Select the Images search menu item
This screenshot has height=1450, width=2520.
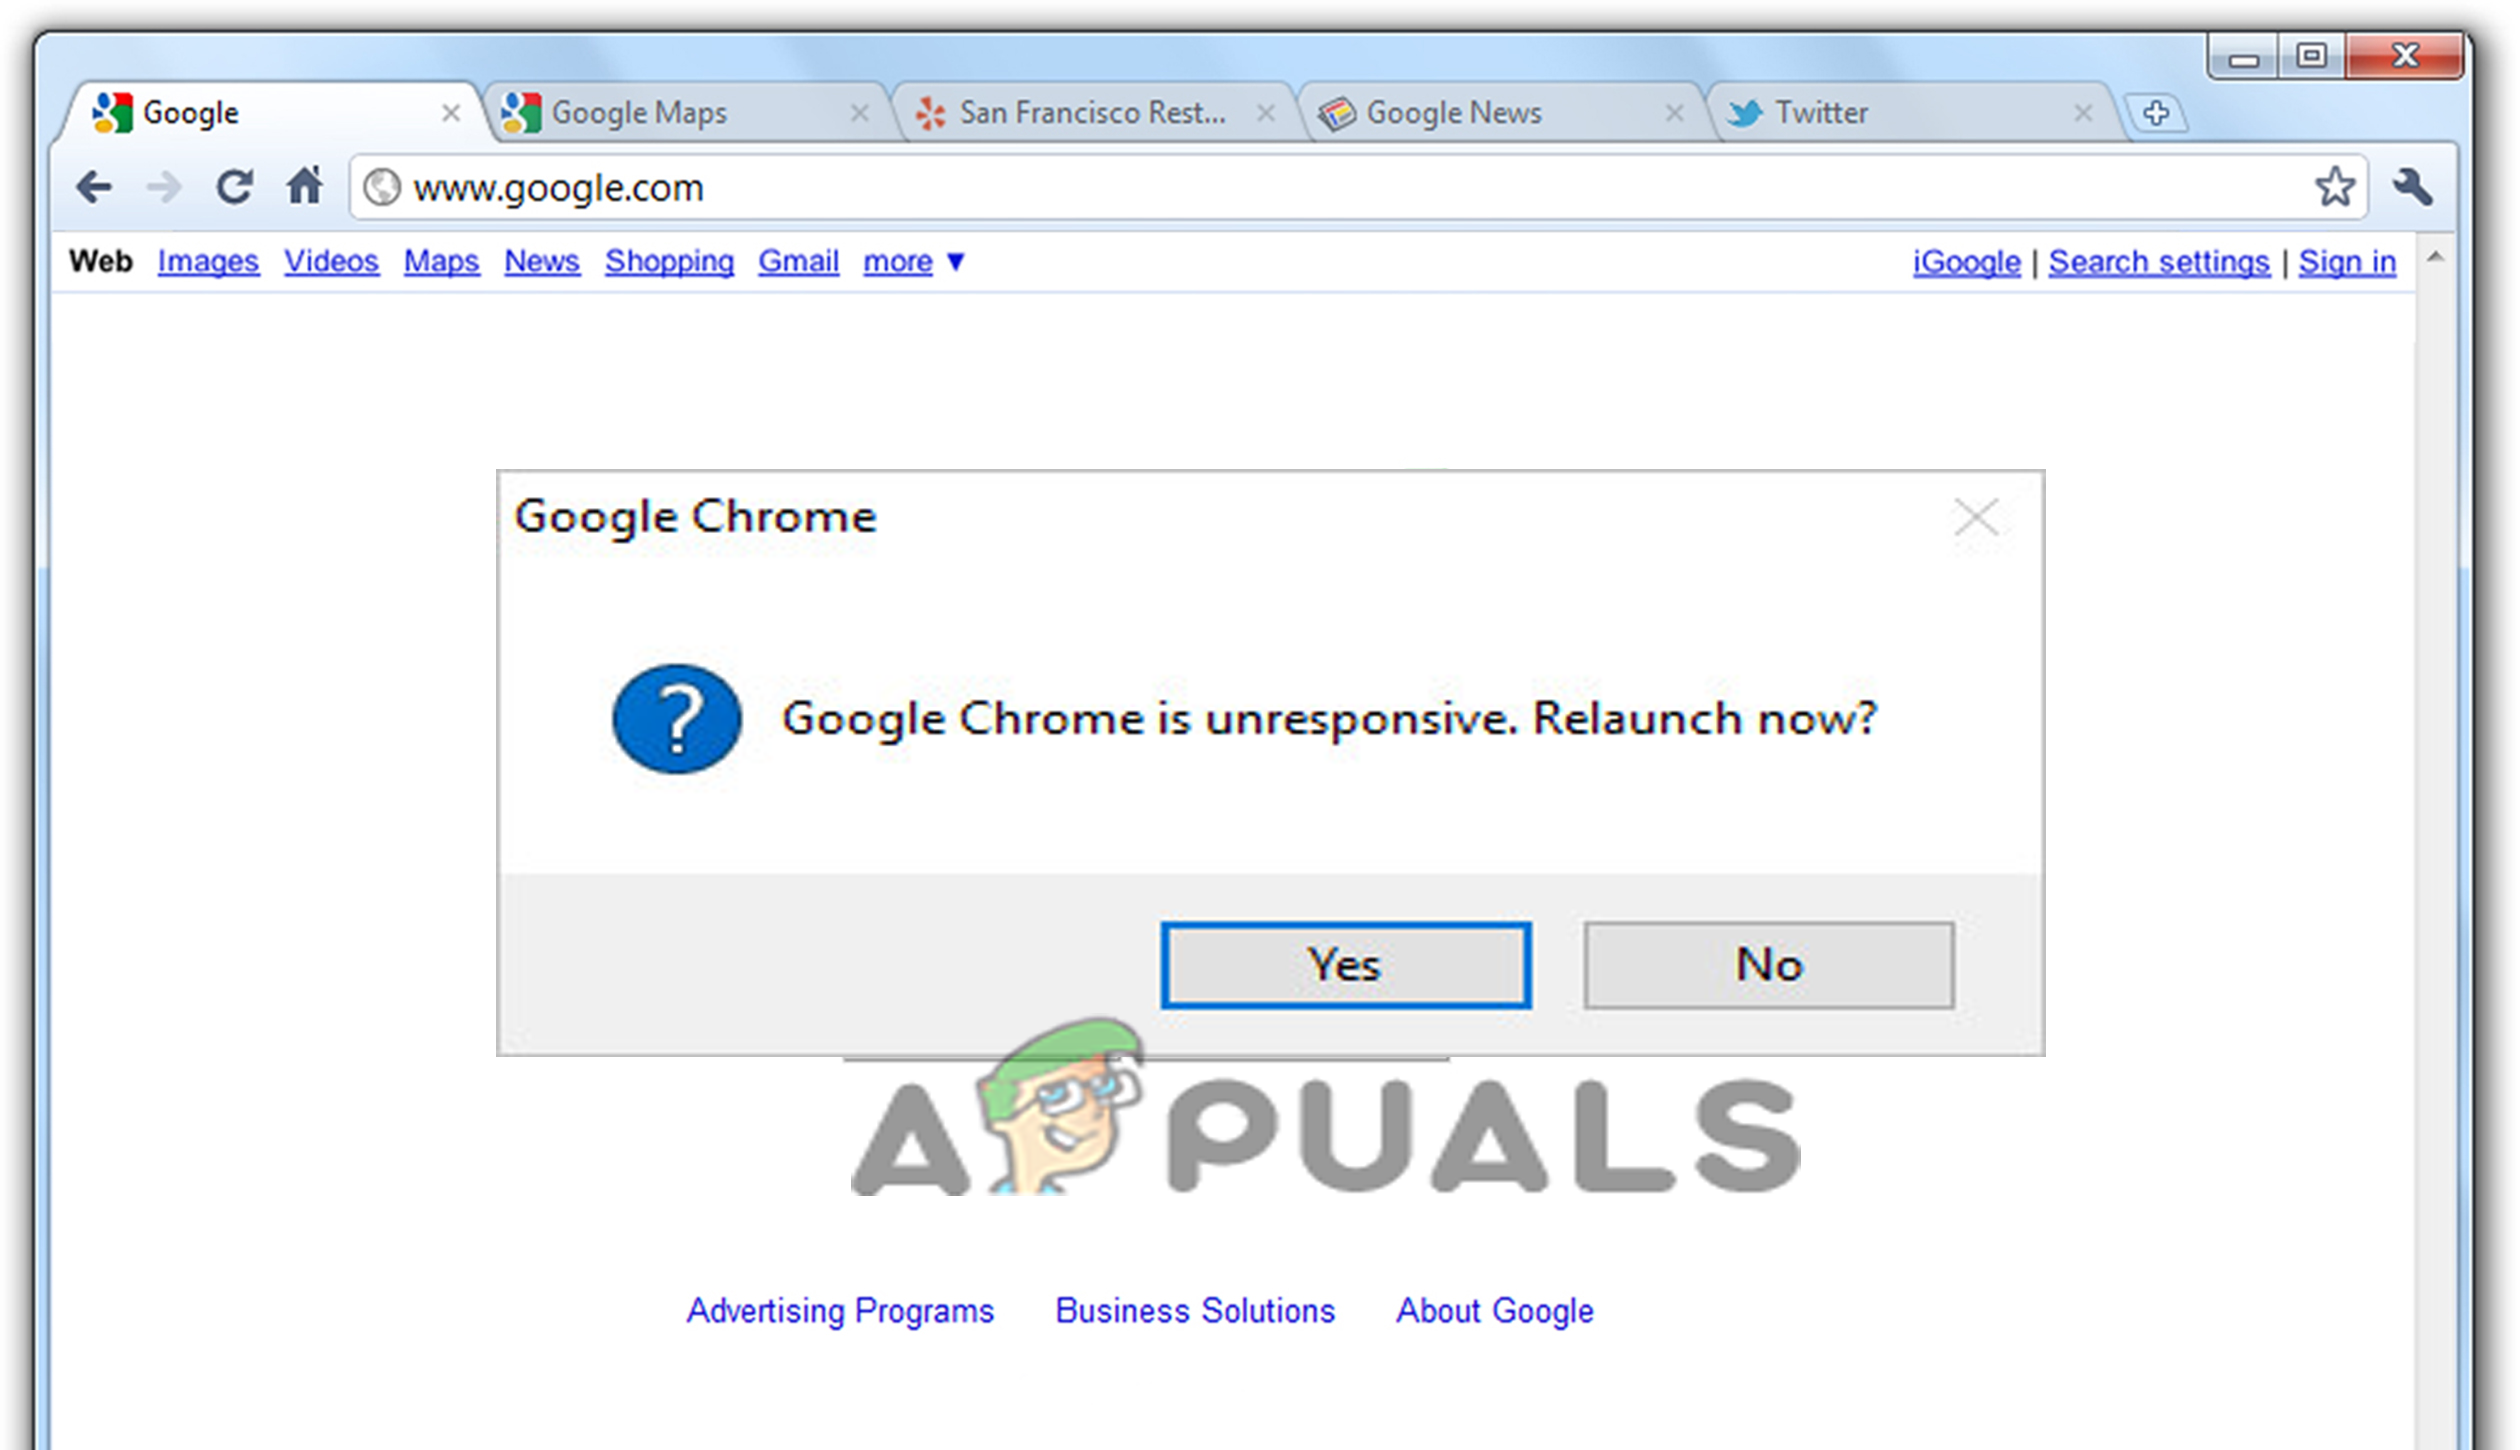click(x=206, y=261)
